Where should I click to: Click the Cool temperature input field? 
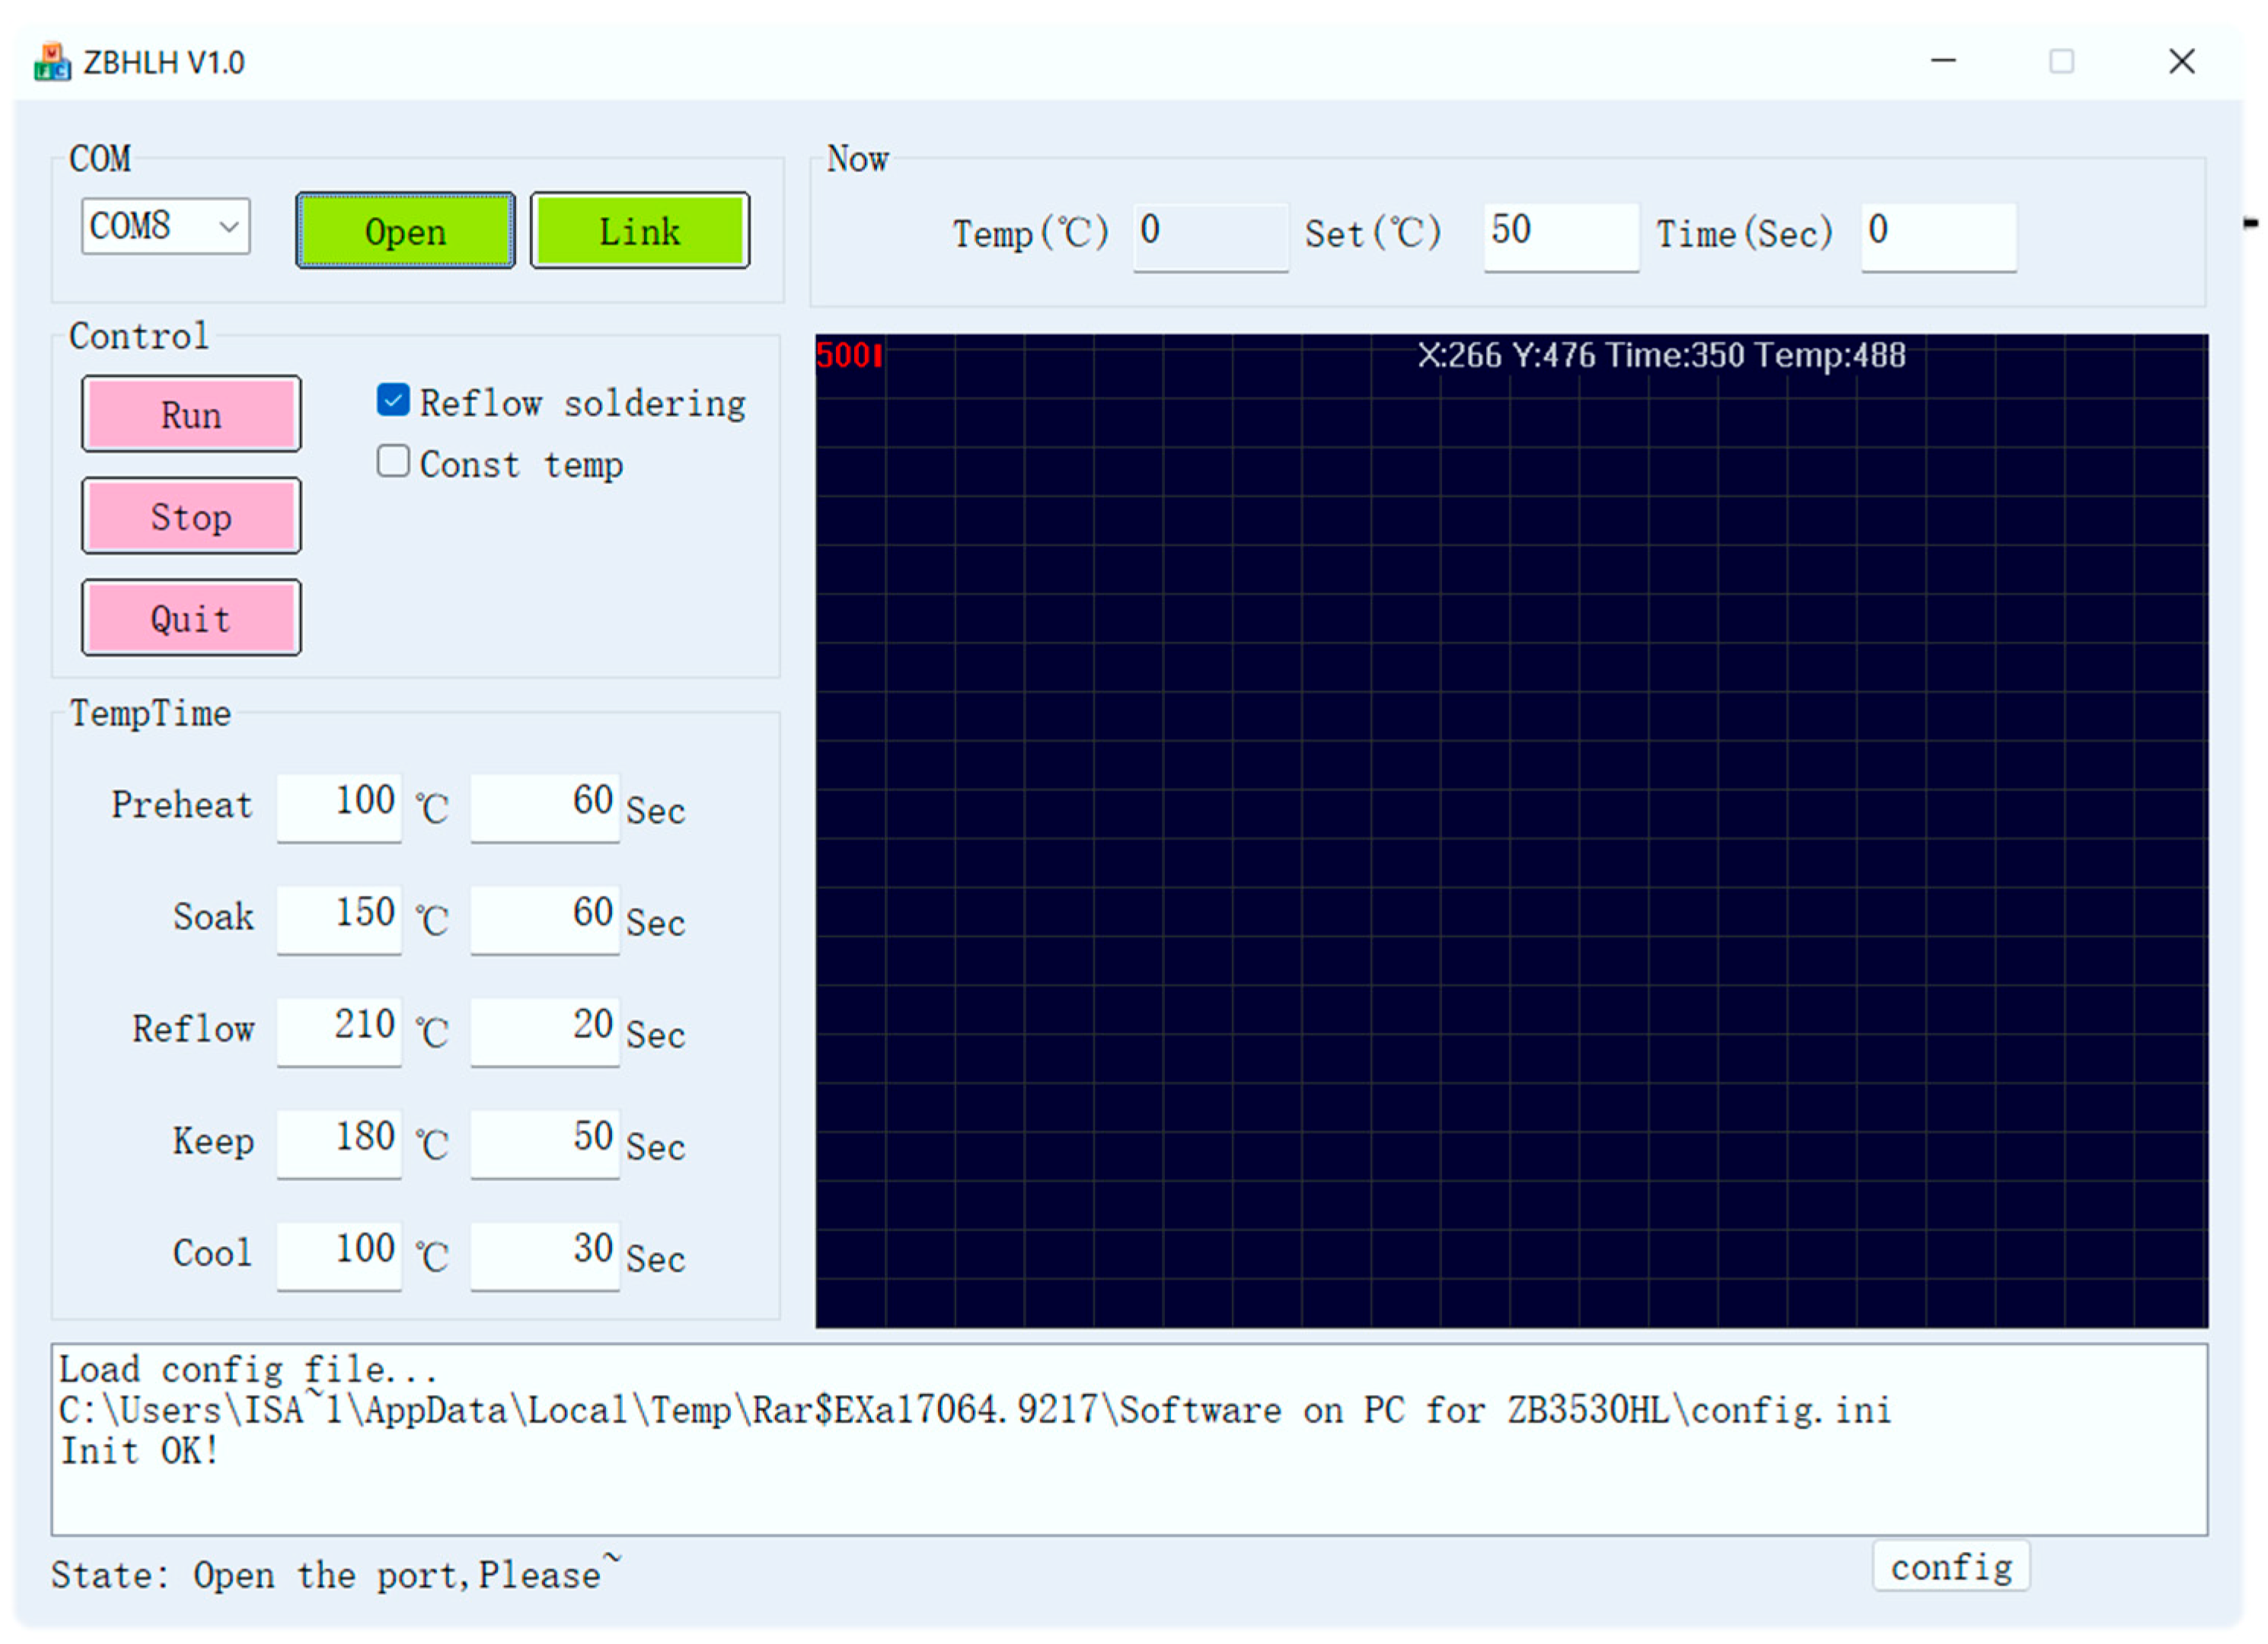340,1254
